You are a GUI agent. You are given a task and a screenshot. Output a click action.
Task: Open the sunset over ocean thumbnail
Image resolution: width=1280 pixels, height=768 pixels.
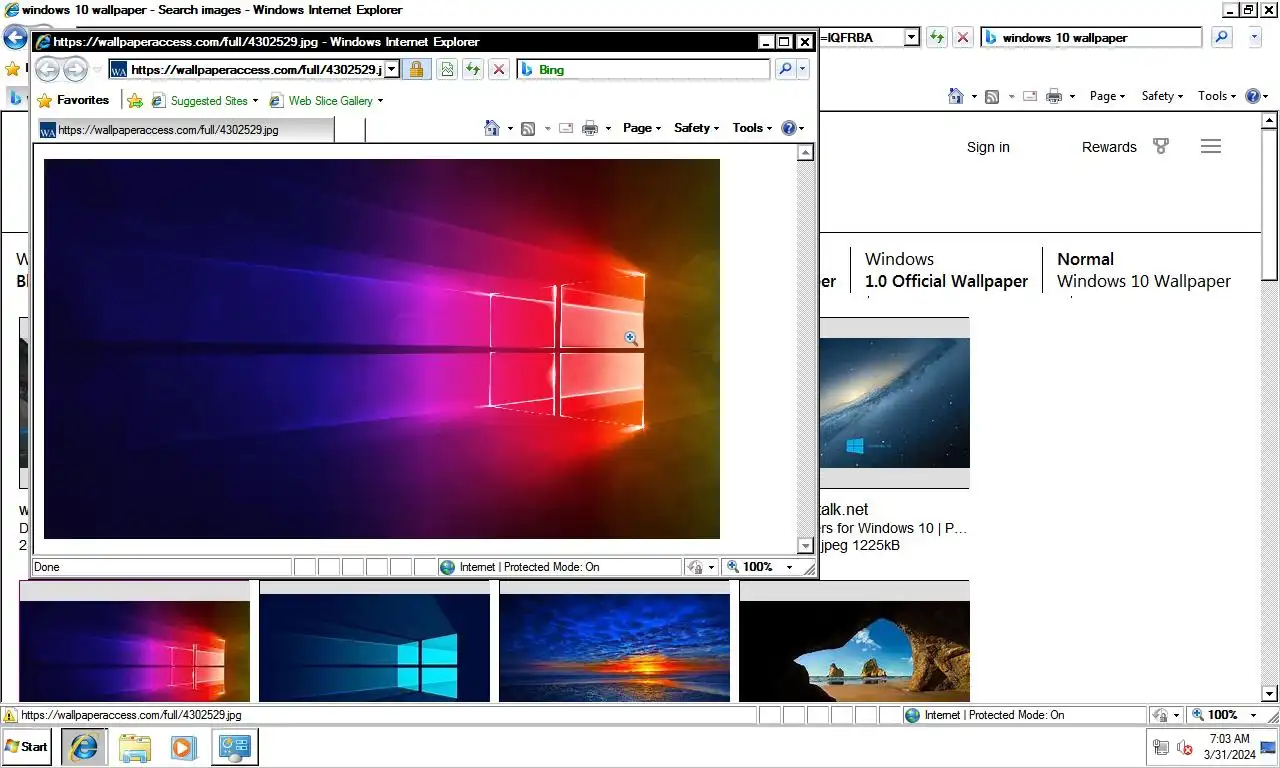coord(614,648)
